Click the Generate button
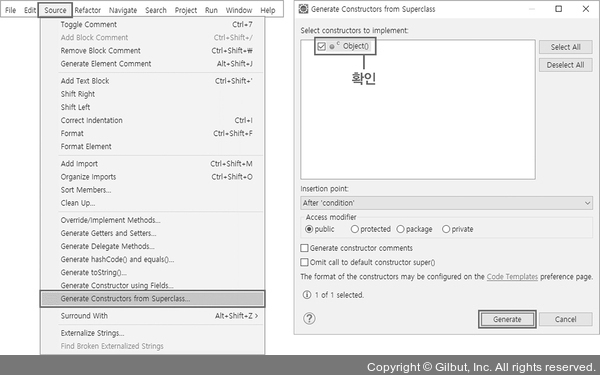Image resolution: width=600 pixels, height=375 pixels. (507, 319)
